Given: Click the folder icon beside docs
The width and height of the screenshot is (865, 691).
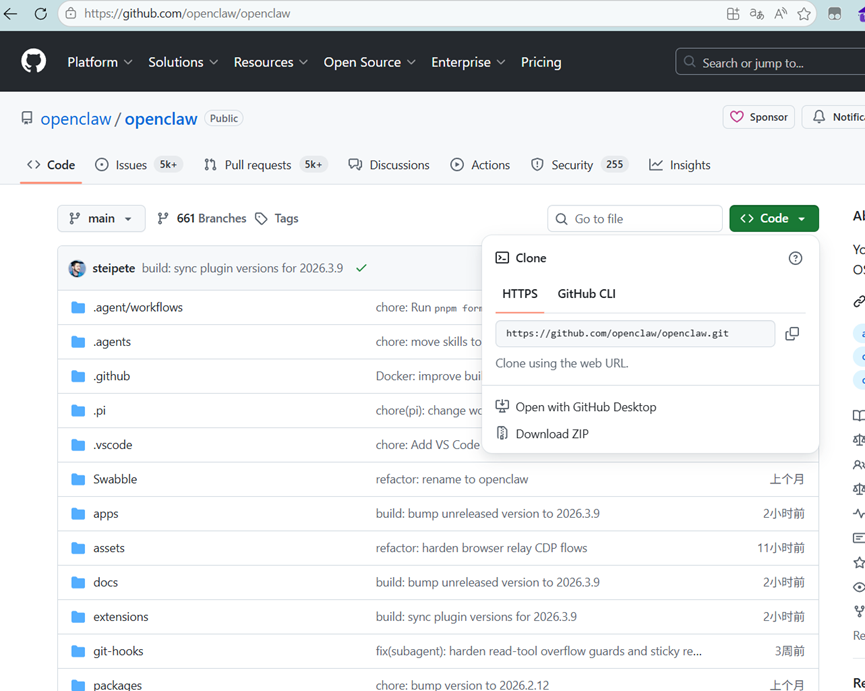Looking at the screenshot, I should (78, 582).
